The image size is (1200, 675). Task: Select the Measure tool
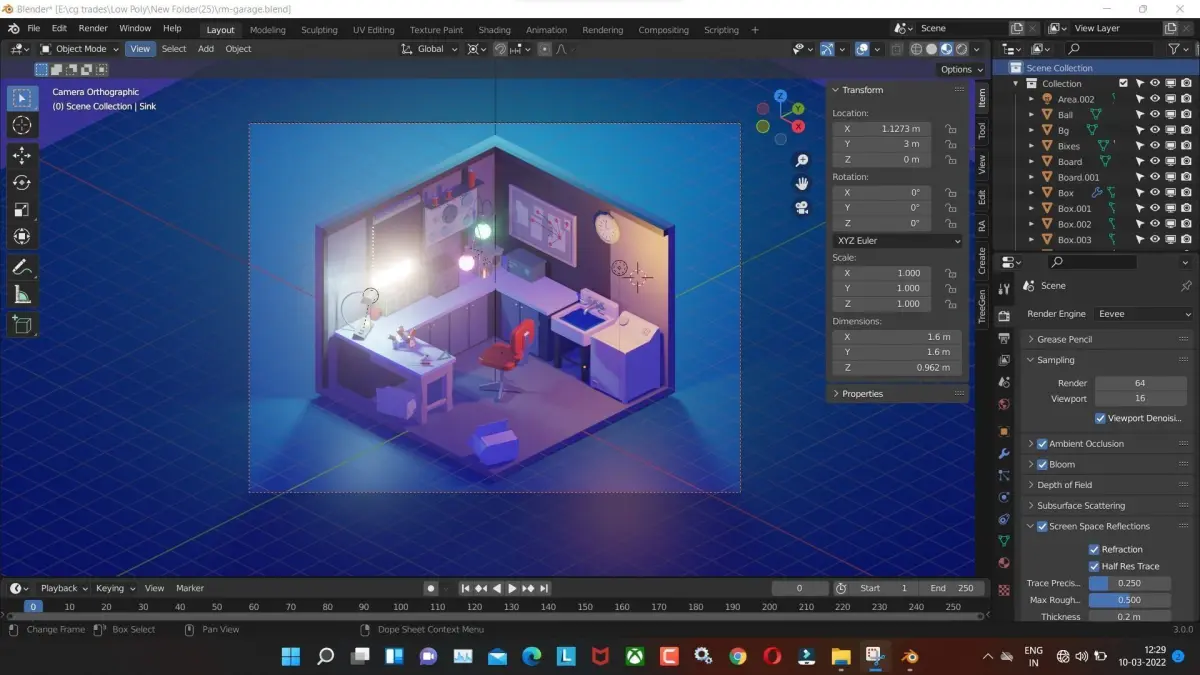pos(22,294)
